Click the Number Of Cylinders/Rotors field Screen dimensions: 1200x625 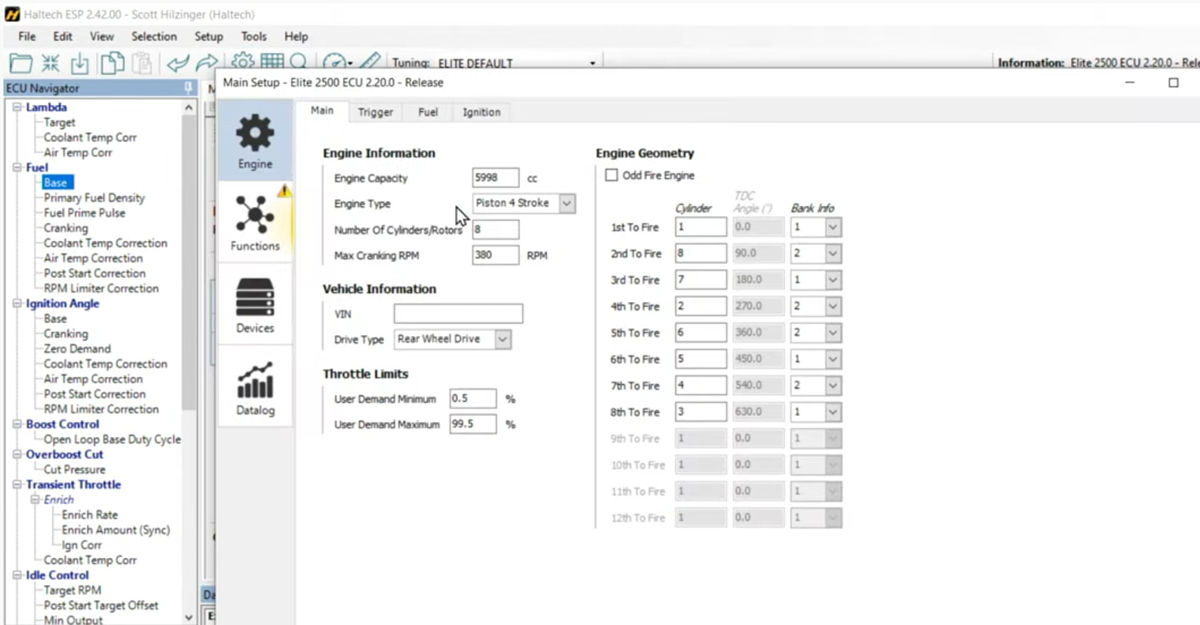[x=496, y=230]
